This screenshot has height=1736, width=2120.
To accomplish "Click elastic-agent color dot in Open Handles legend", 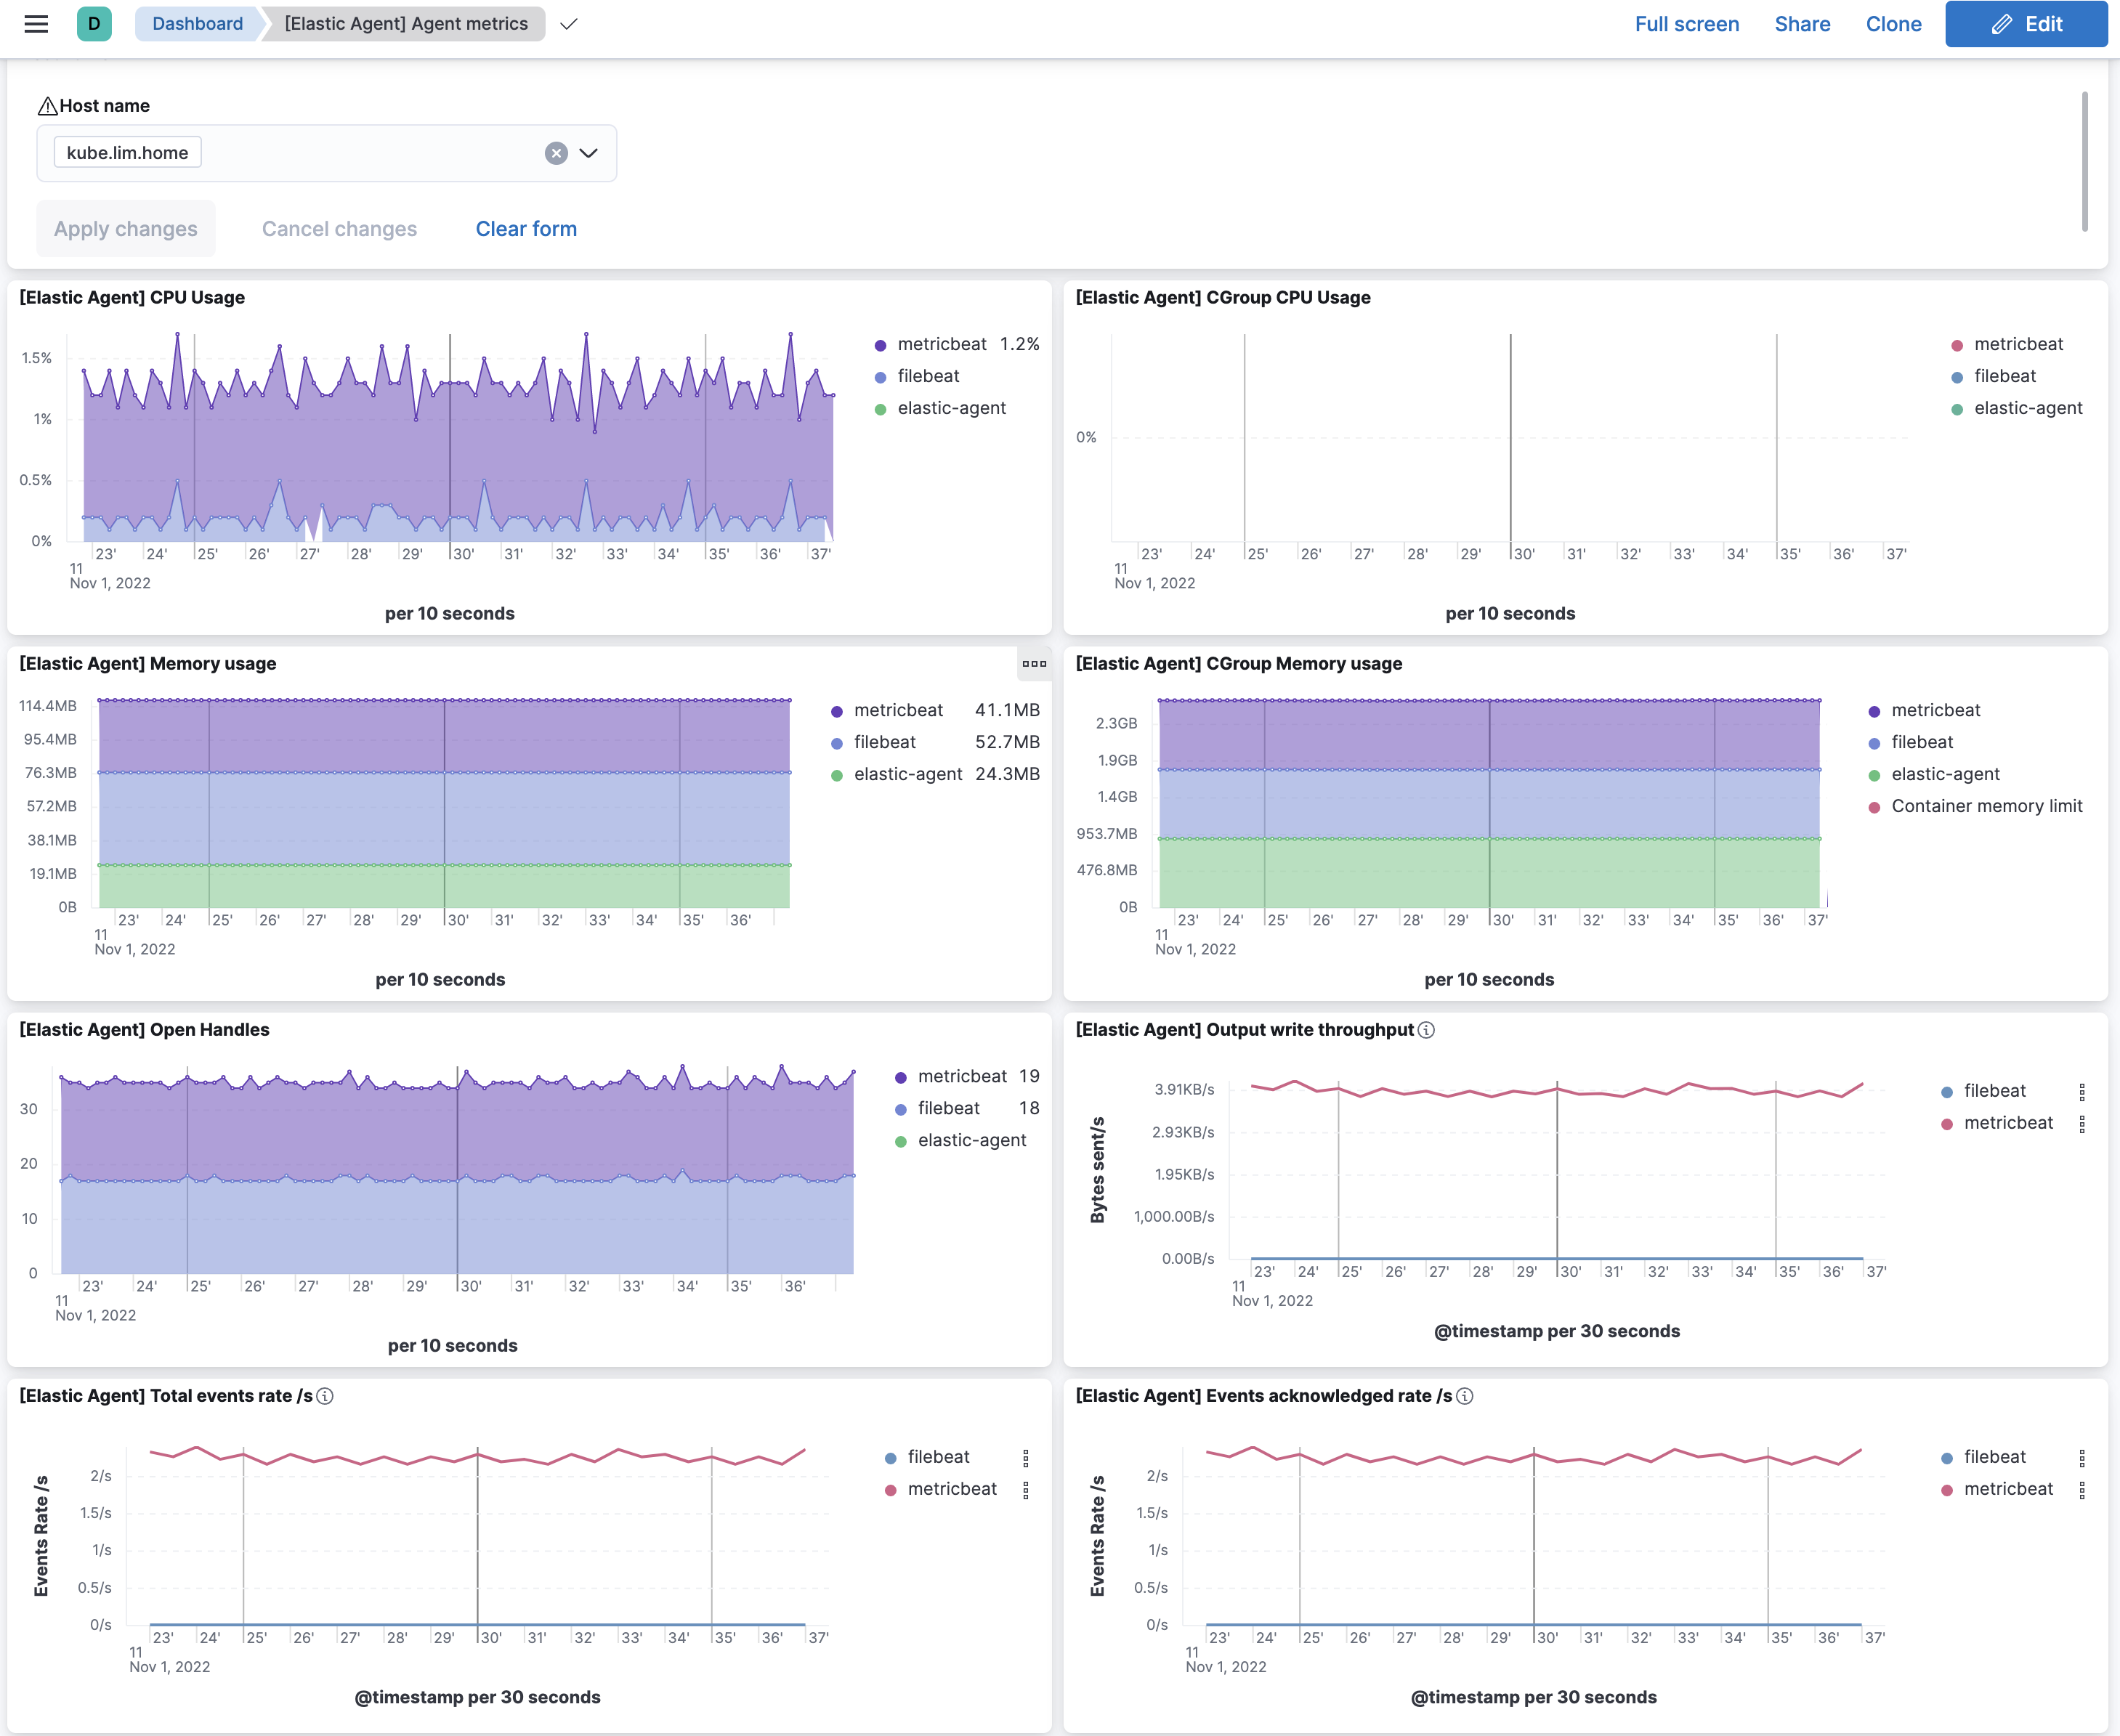I will (901, 1141).
